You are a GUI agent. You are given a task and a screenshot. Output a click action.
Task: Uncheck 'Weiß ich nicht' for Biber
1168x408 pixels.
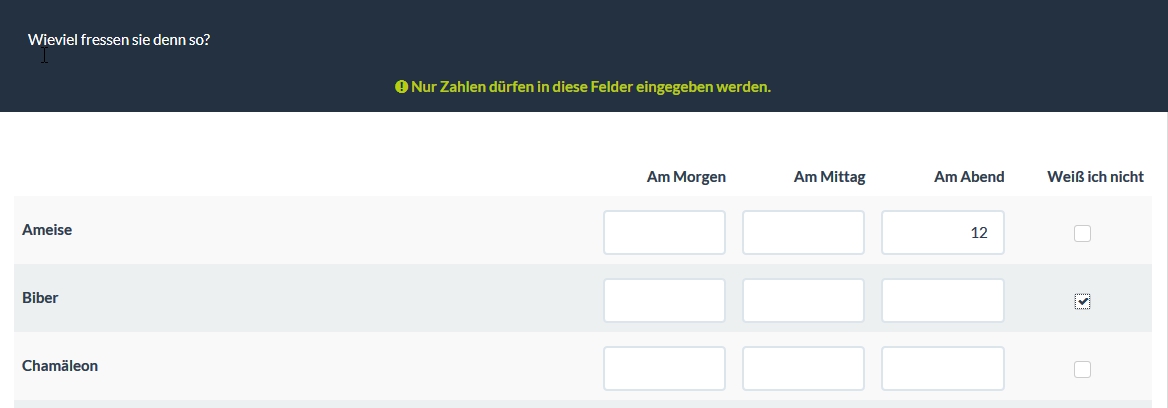[x=1082, y=301]
